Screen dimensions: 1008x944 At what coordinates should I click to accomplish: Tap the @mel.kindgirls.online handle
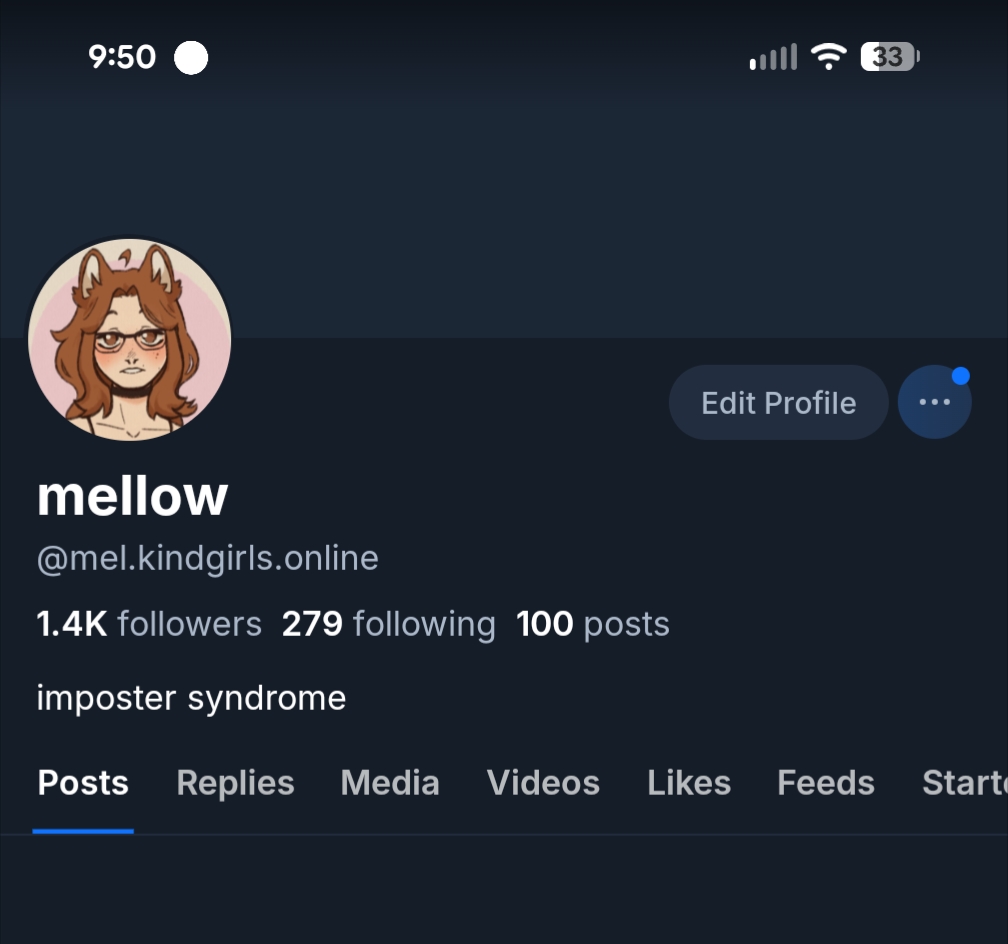[x=208, y=558]
